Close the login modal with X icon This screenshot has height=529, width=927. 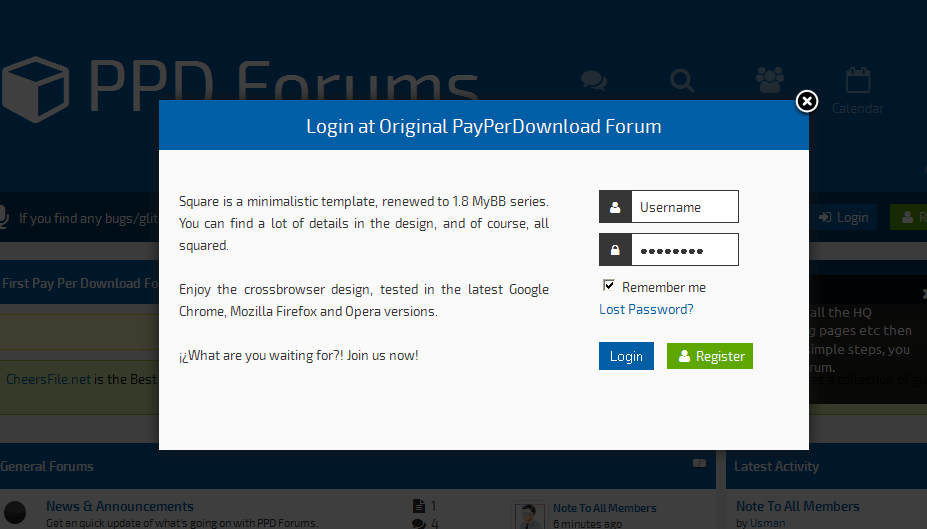pos(806,101)
